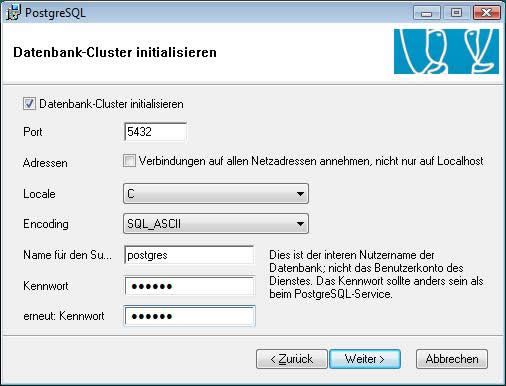Image resolution: width=506 pixels, height=386 pixels.
Task: Click the PostgreSQL installer icon in title bar
Action: tap(13, 13)
